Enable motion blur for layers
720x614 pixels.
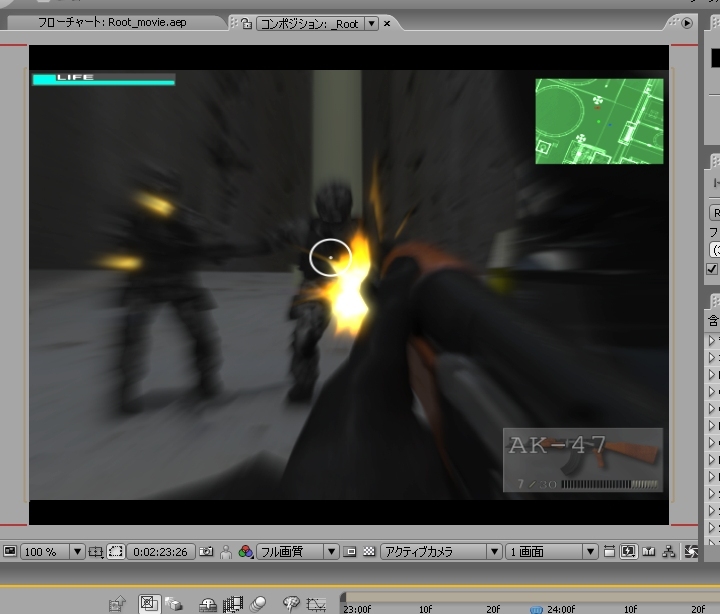[x=259, y=604]
